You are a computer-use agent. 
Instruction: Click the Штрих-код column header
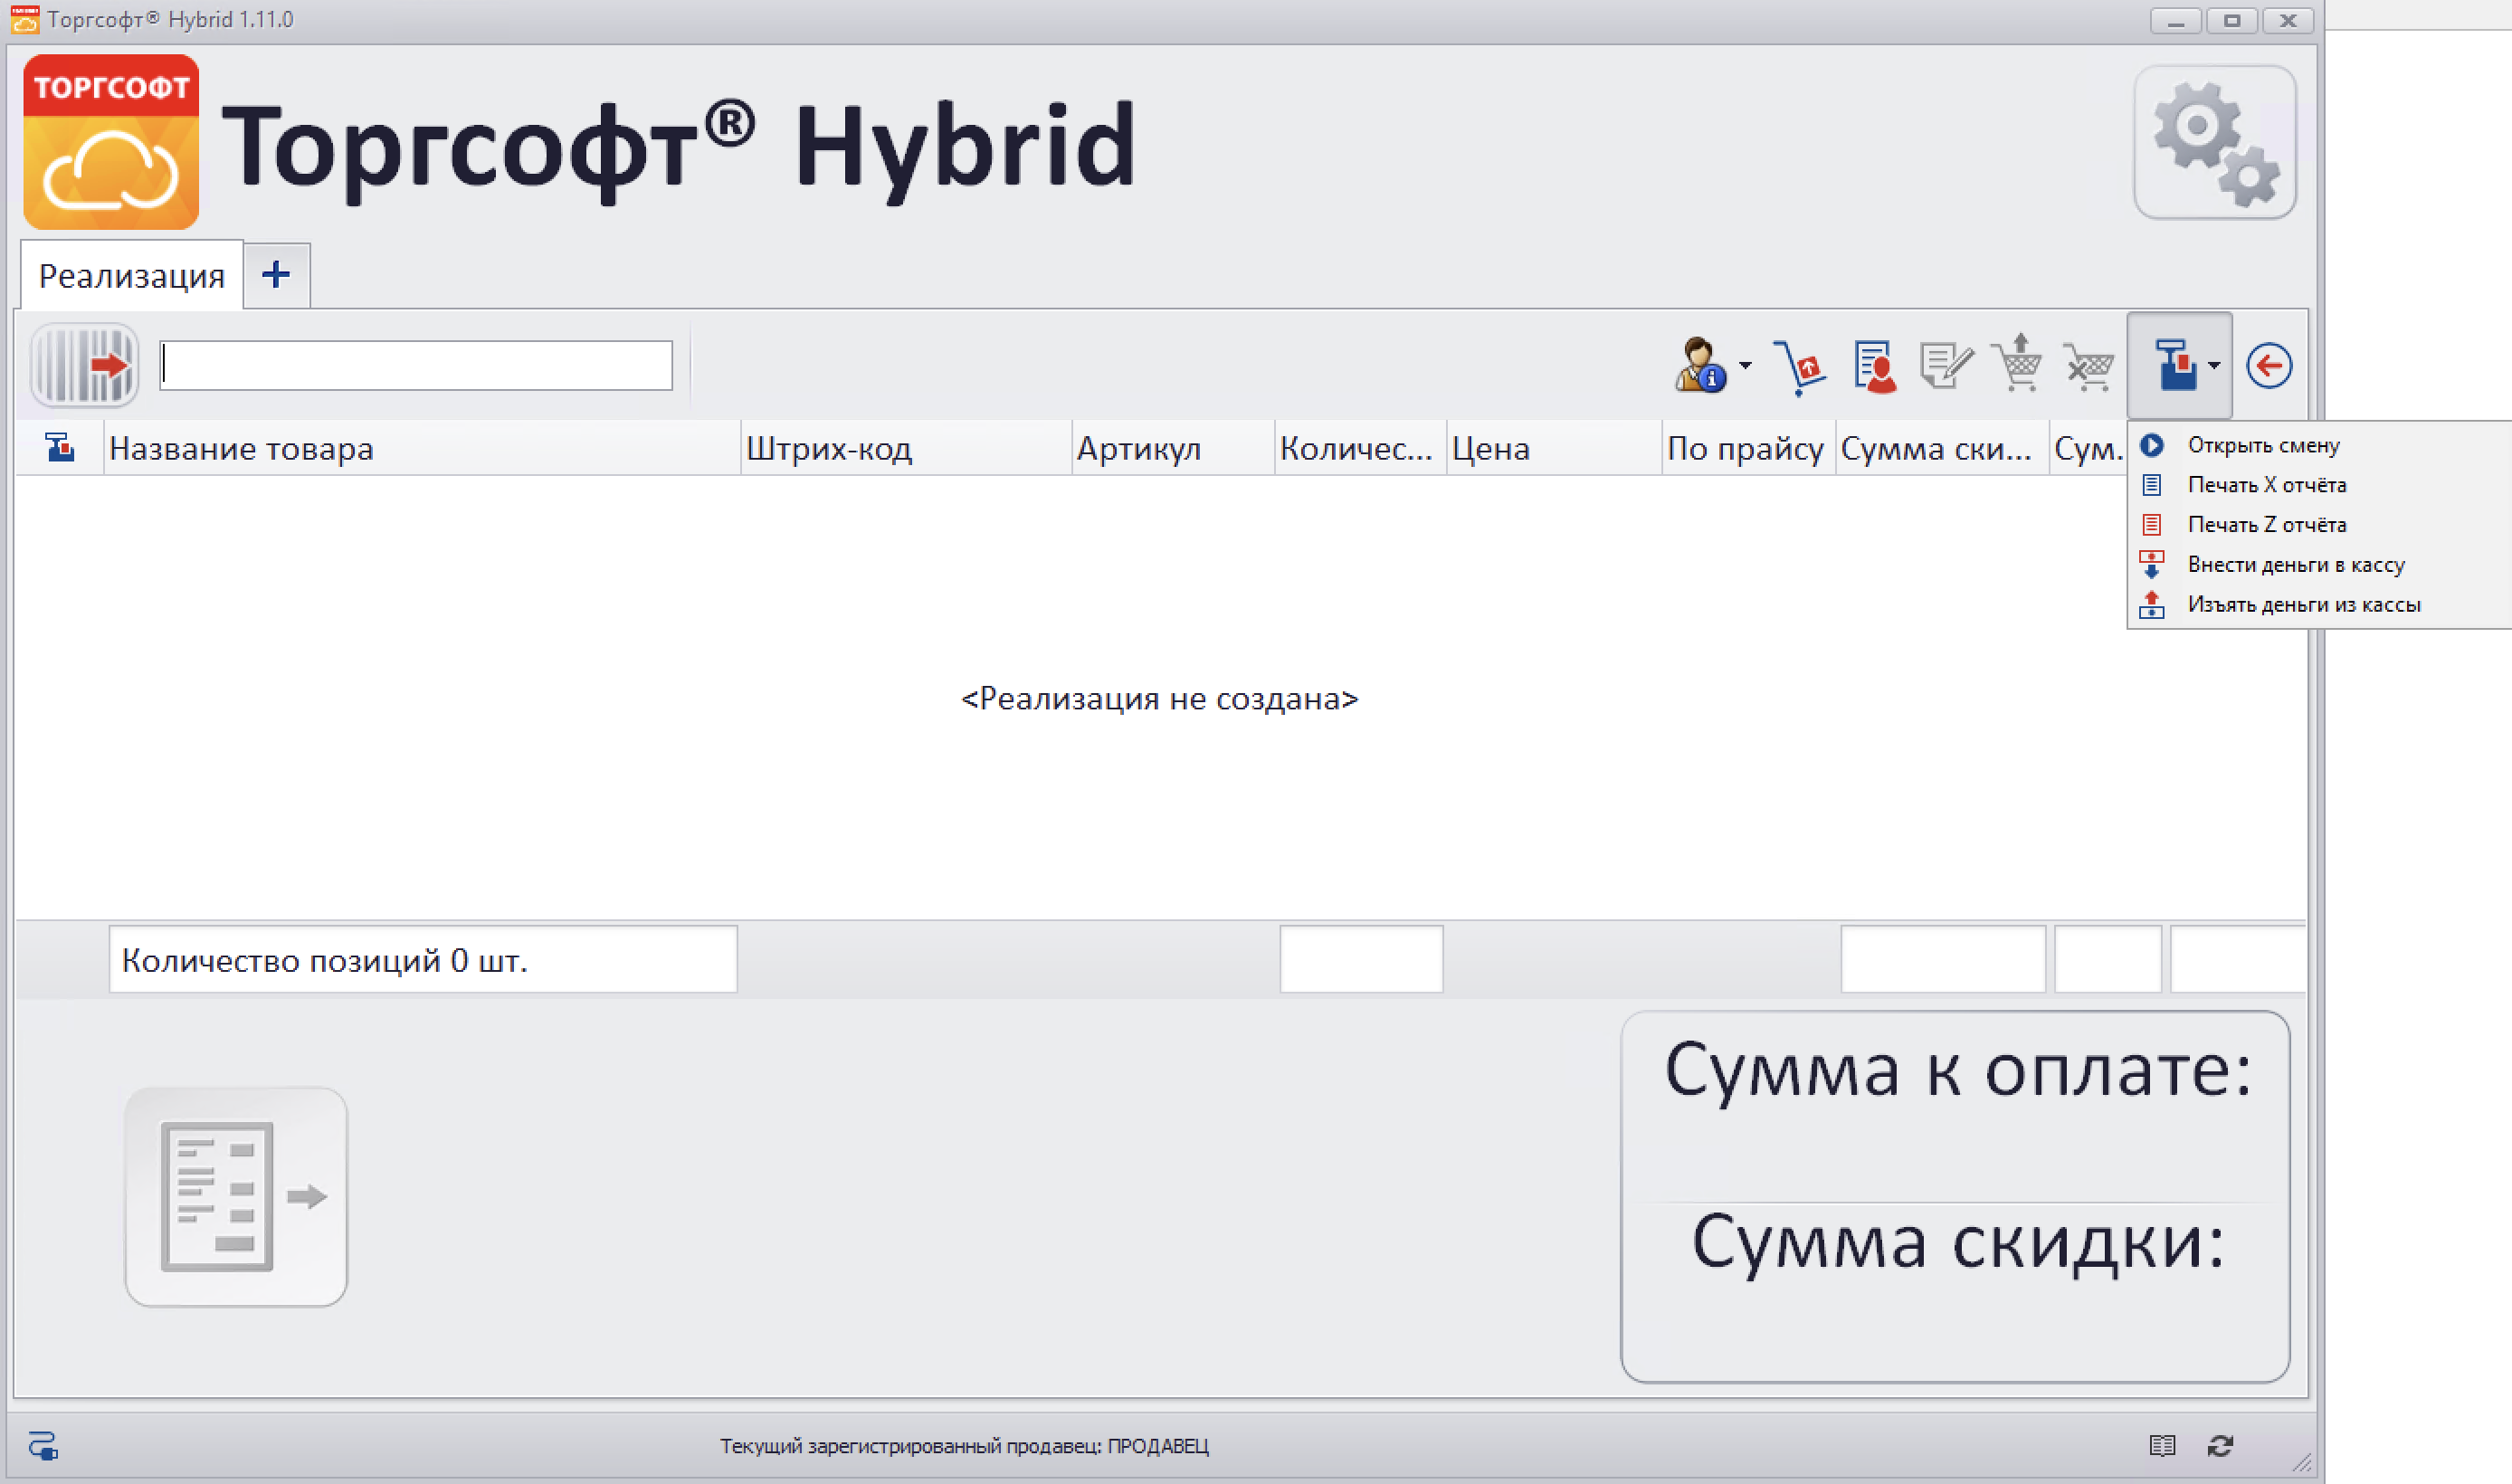click(906, 448)
